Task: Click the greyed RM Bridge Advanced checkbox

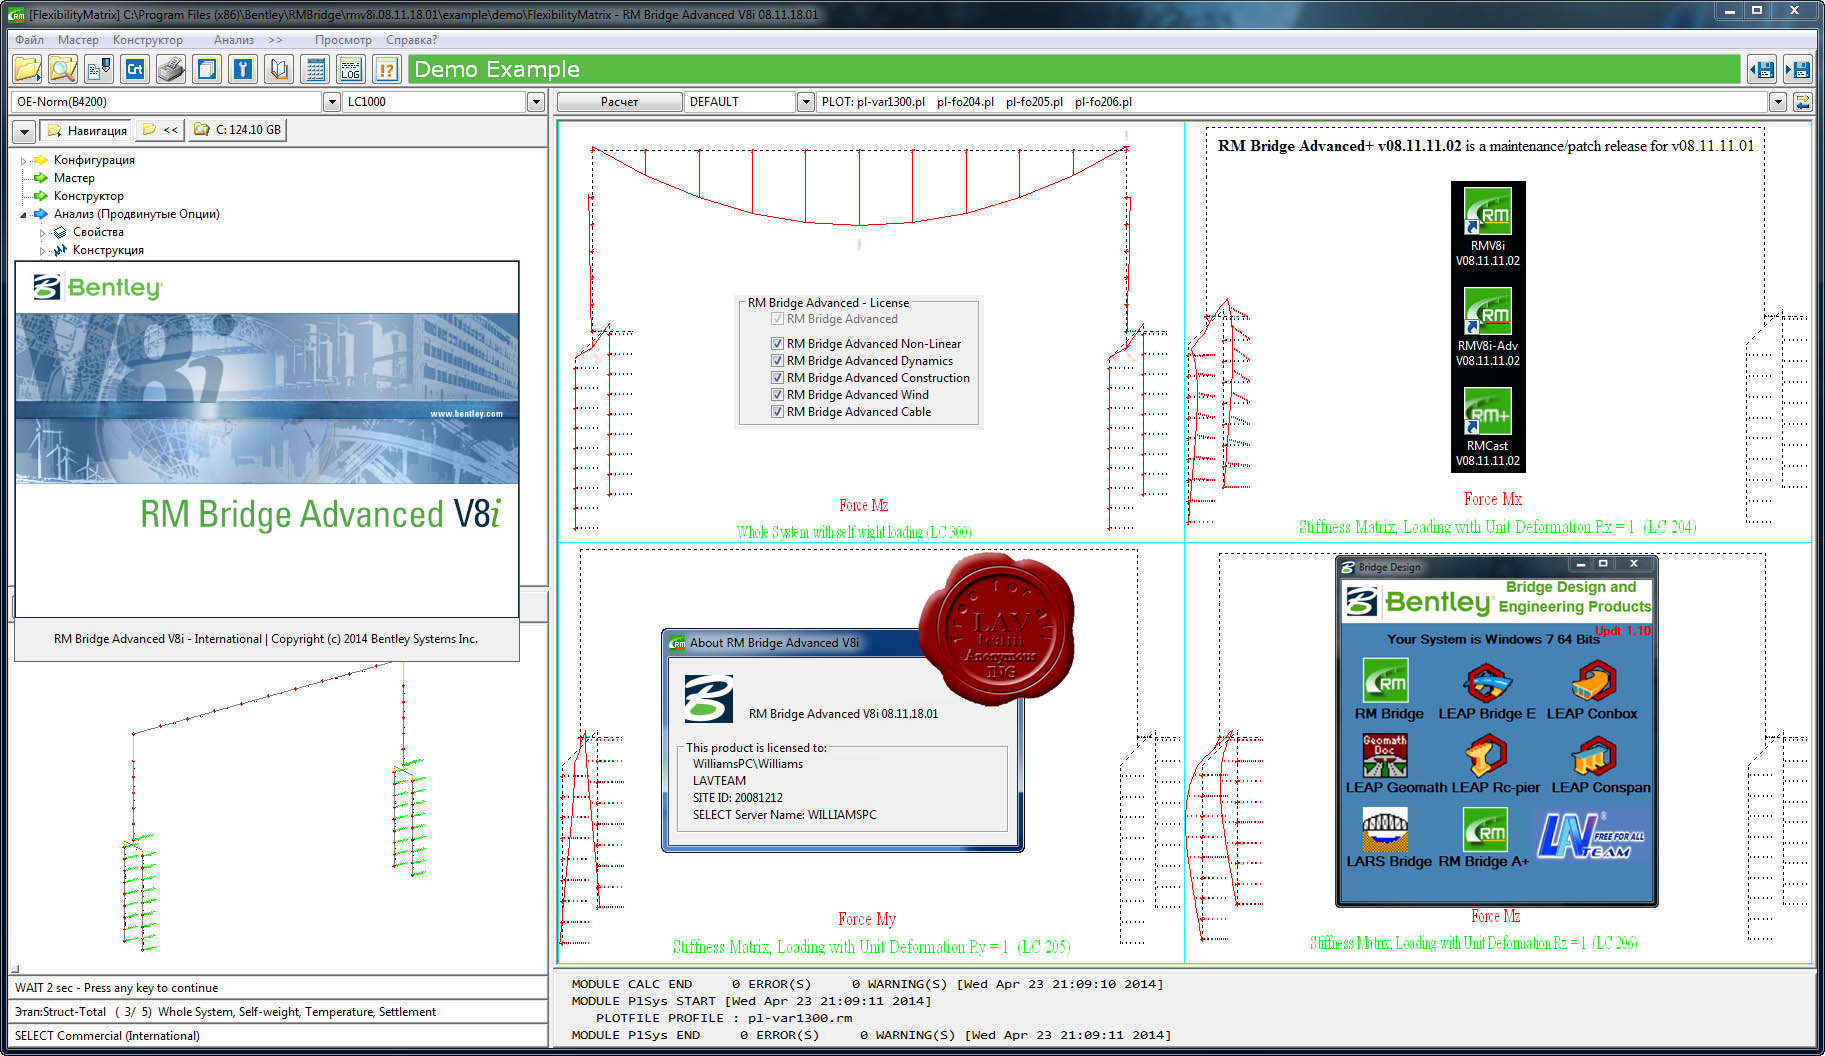Action: tap(777, 319)
